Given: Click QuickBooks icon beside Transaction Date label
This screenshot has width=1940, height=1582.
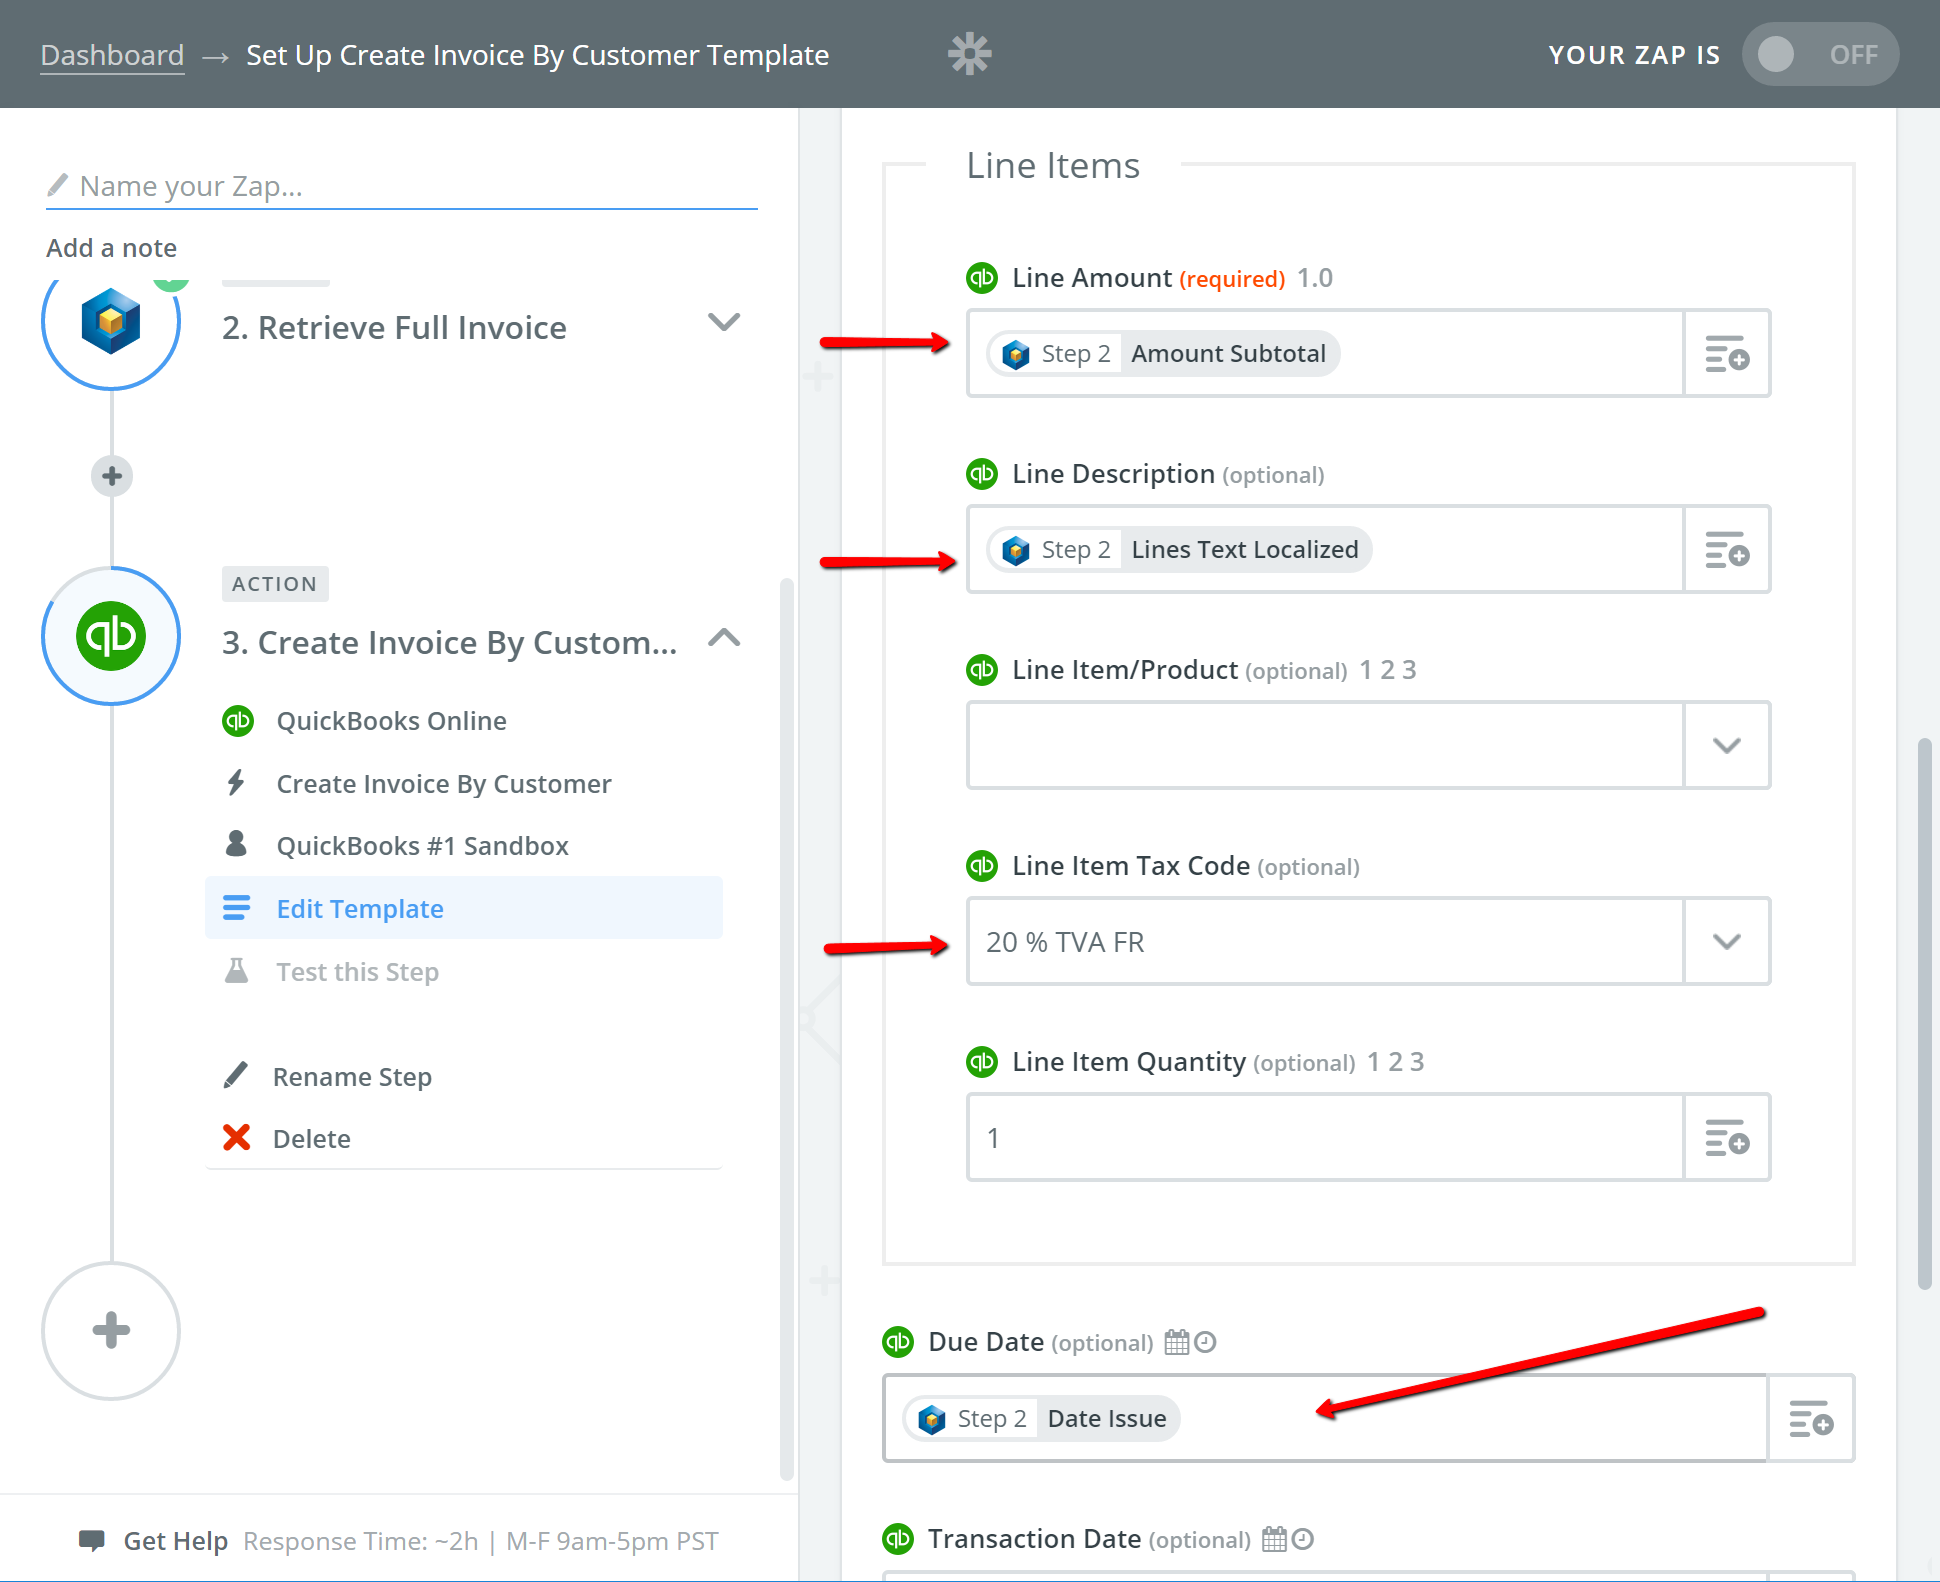Looking at the screenshot, I should click(x=898, y=1538).
